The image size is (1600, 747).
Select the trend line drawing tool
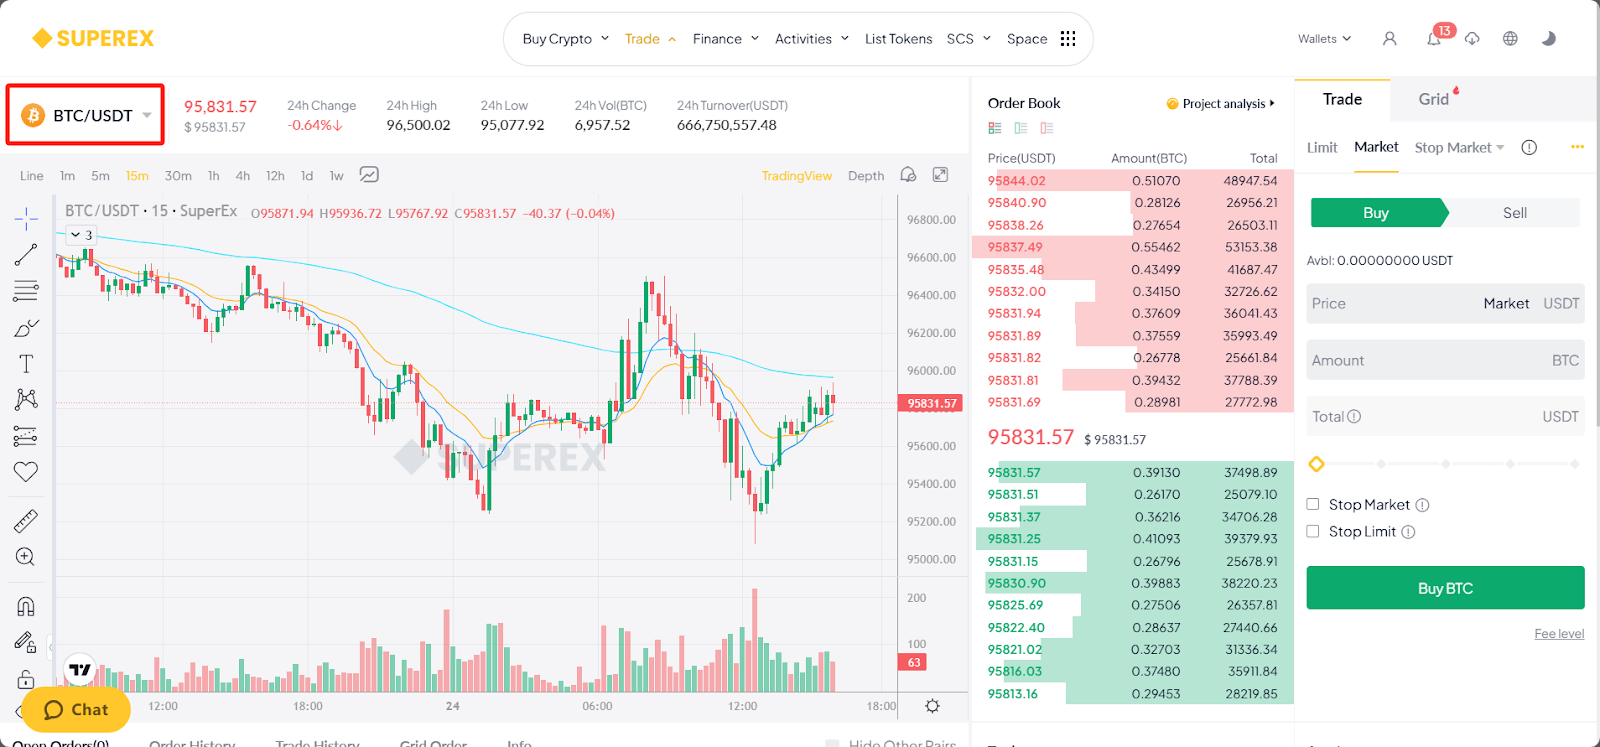26,255
